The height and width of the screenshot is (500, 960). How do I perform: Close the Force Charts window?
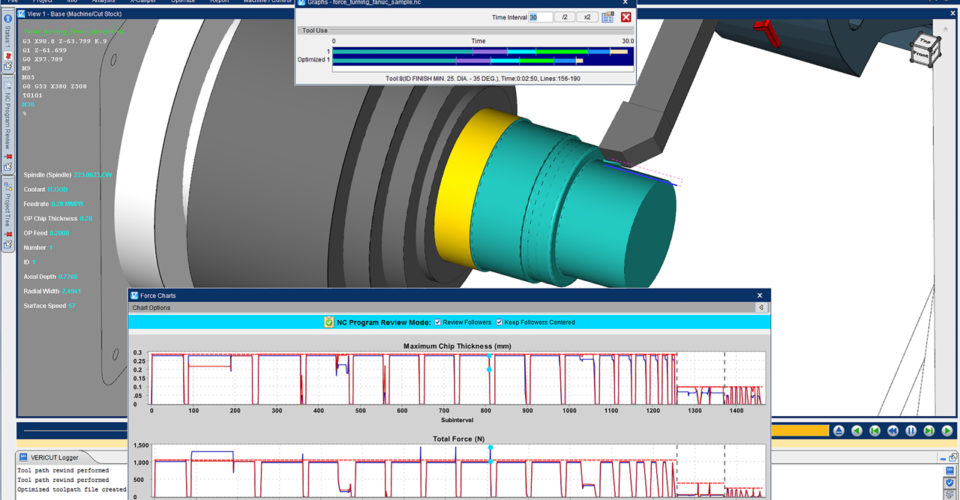tap(760, 295)
